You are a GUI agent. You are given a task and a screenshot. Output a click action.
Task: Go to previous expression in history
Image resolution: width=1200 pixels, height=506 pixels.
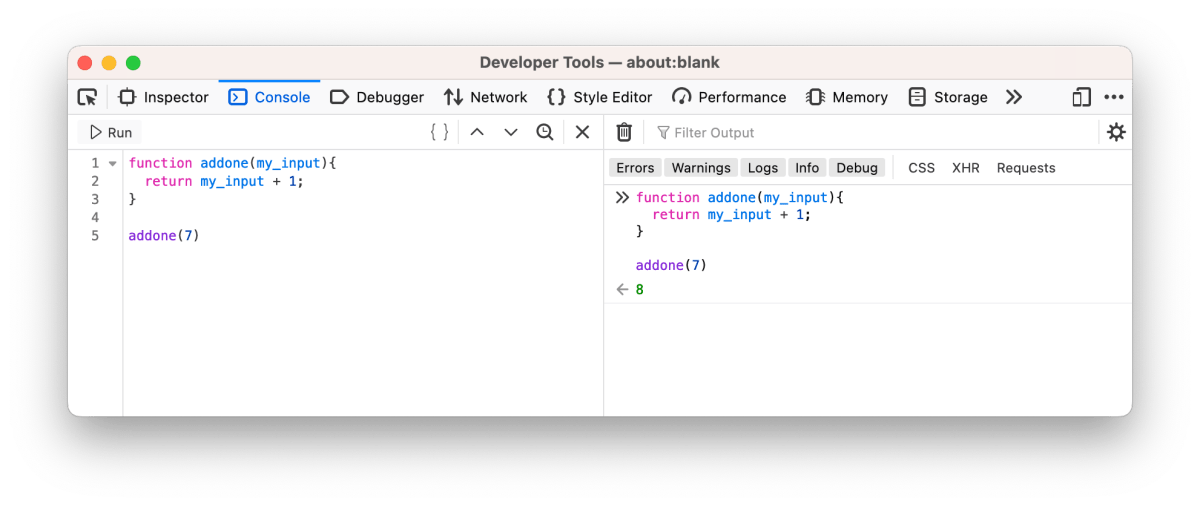[477, 132]
